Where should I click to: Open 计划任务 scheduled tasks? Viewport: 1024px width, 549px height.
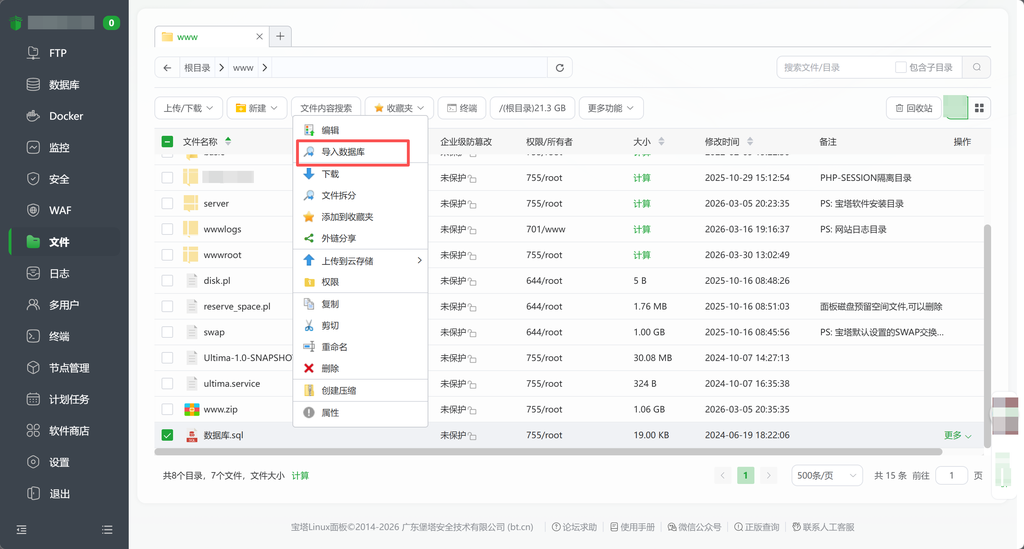point(69,399)
